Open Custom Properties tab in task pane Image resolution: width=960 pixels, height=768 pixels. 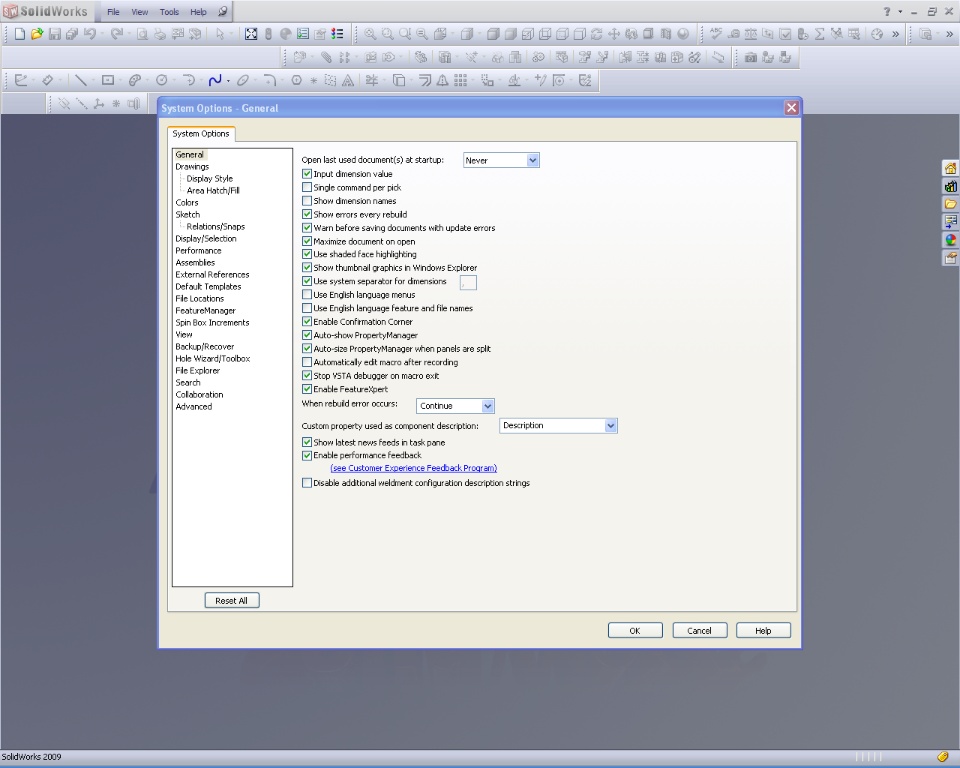(950, 258)
